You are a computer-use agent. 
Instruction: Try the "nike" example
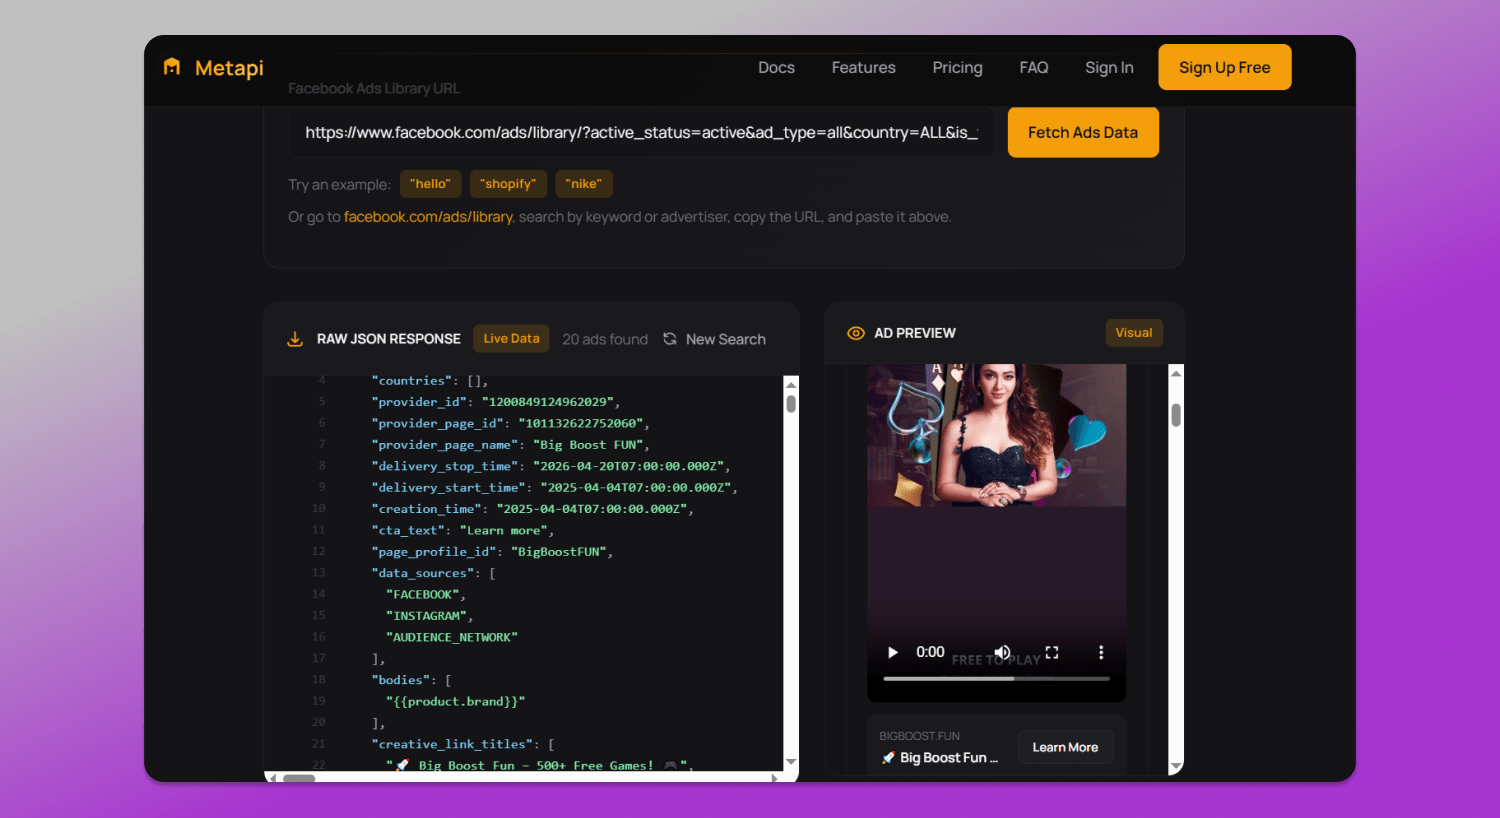tap(584, 184)
